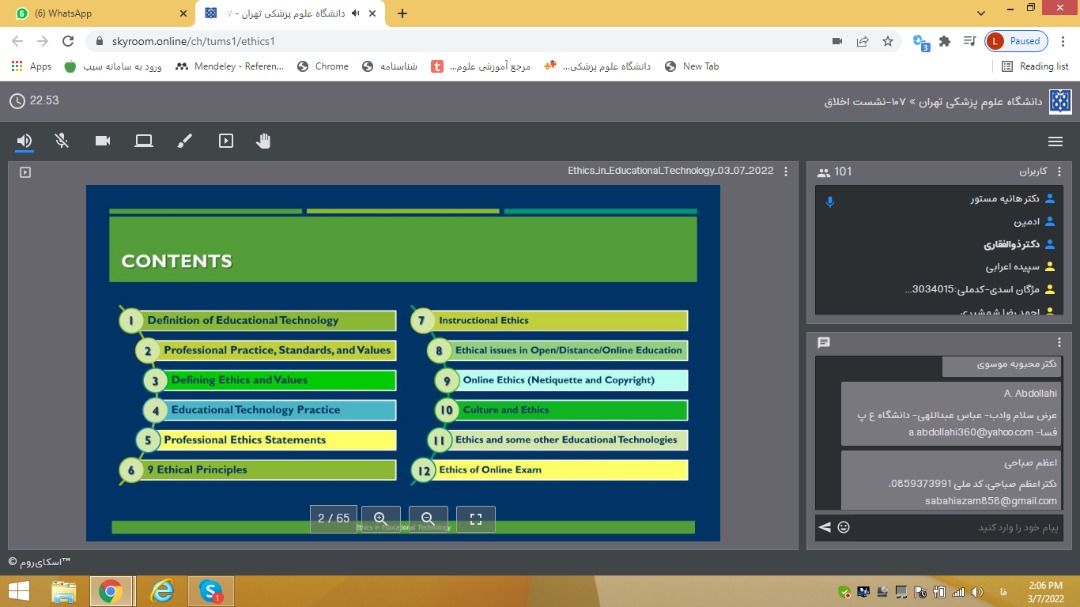The height and width of the screenshot is (607, 1080).
Task: Start screen sharing with laptop icon
Action: (x=144, y=141)
